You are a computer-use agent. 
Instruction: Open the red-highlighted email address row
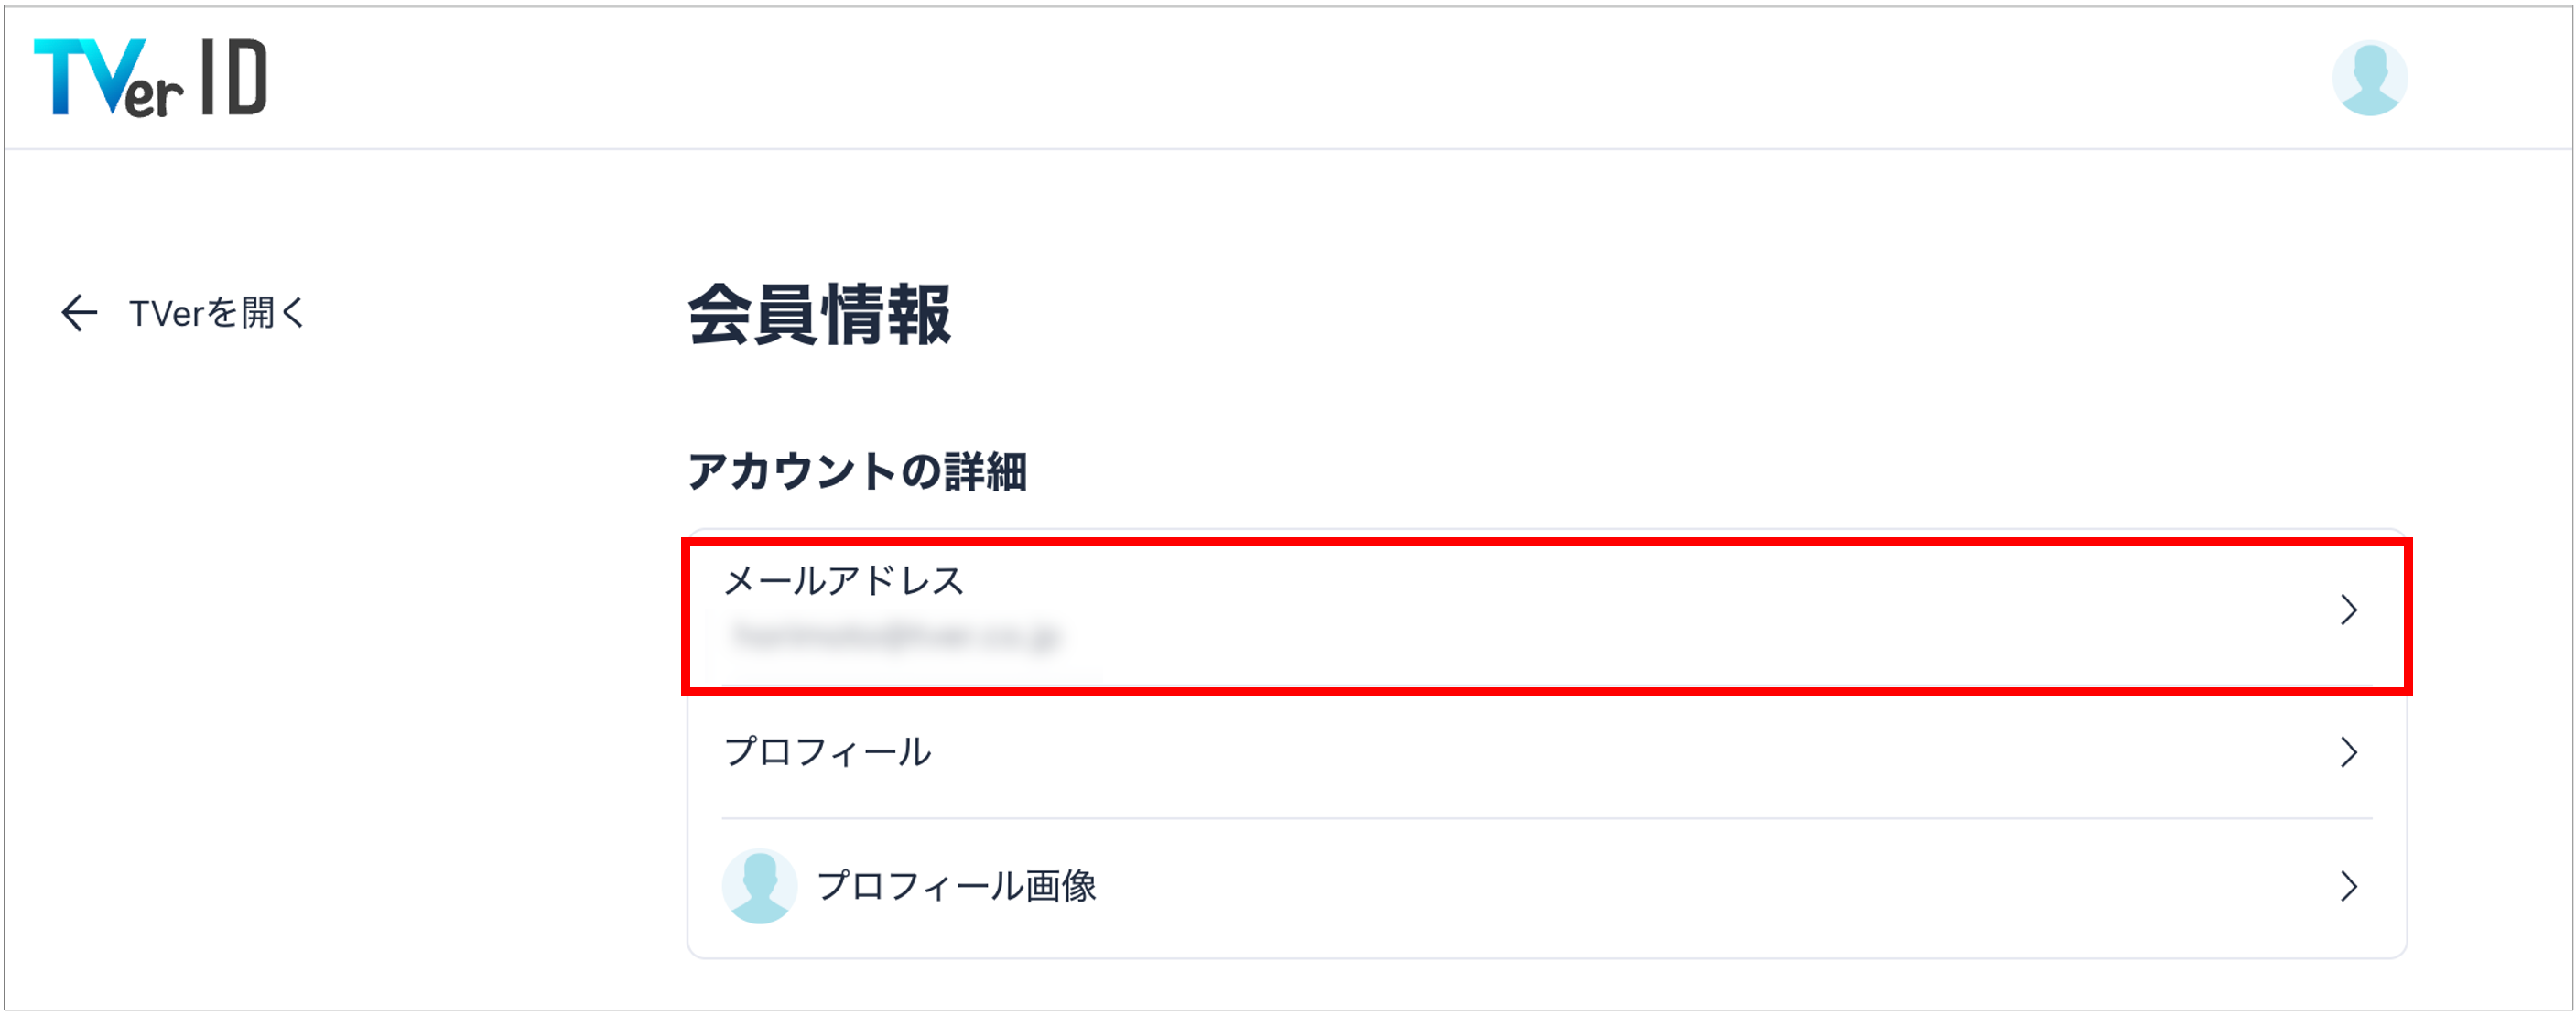1546,616
